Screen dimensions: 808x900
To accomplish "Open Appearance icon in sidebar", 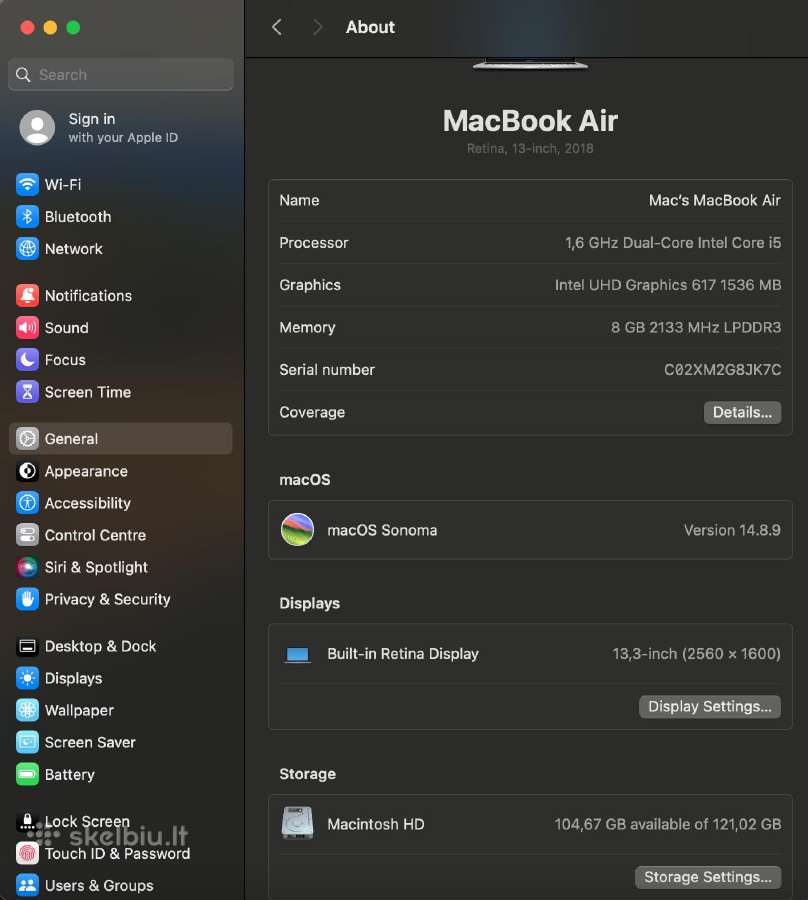I will (27, 471).
